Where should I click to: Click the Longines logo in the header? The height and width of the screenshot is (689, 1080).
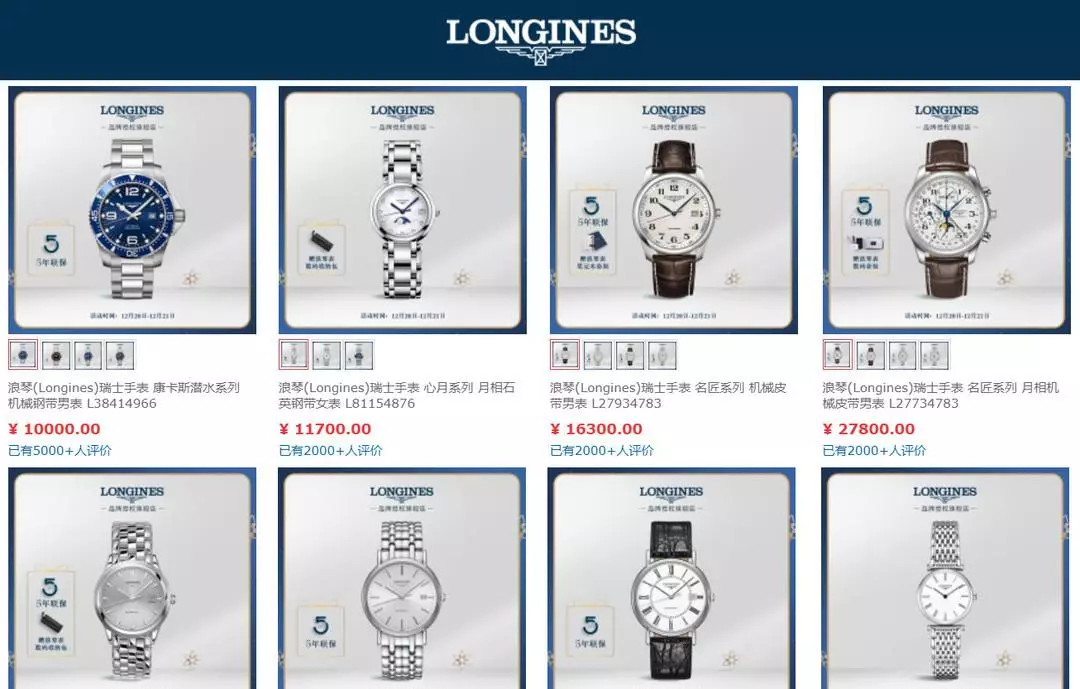pos(541,41)
